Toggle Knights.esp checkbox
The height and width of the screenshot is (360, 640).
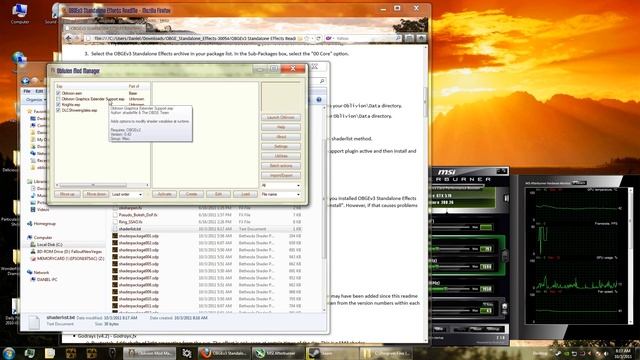[x=58, y=104]
